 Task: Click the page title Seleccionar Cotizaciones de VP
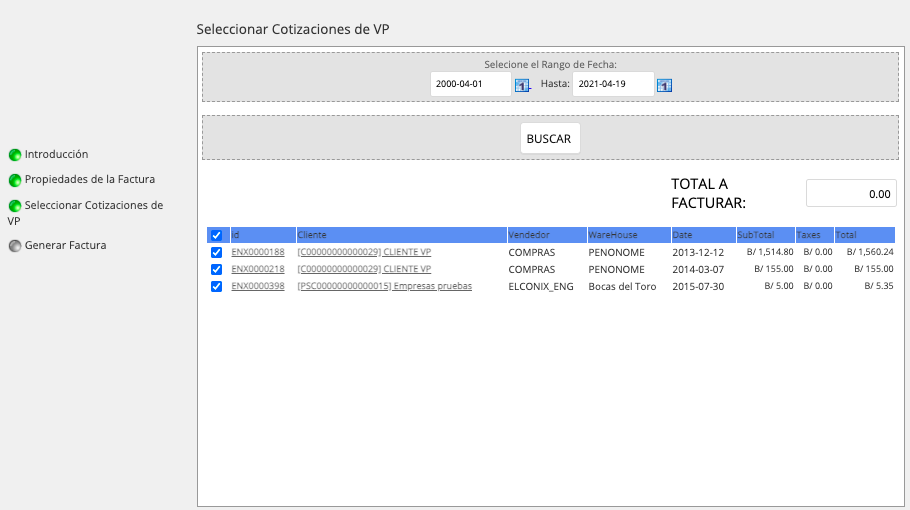292,29
